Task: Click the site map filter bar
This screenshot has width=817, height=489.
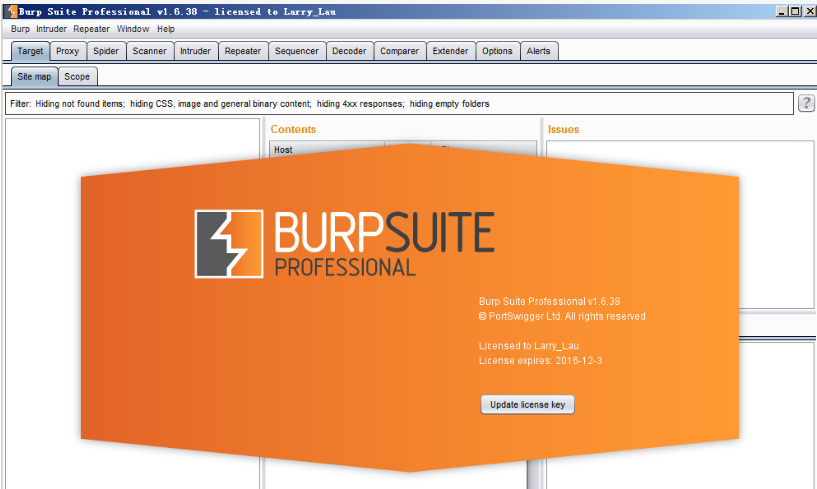Action: point(399,104)
